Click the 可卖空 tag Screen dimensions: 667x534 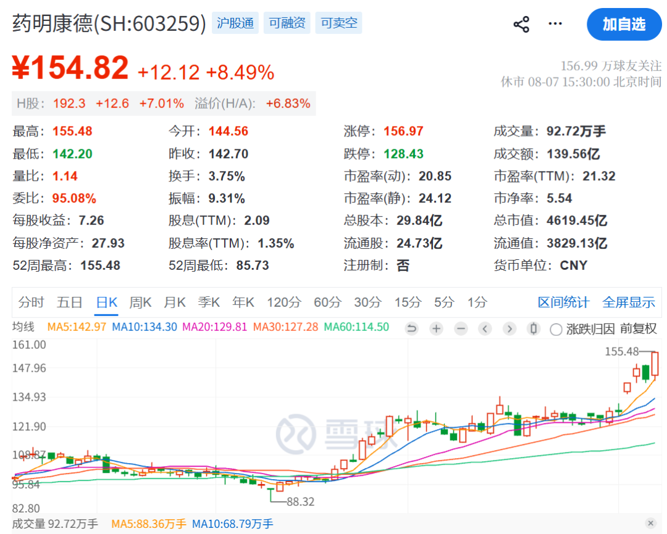pos(339,23)
